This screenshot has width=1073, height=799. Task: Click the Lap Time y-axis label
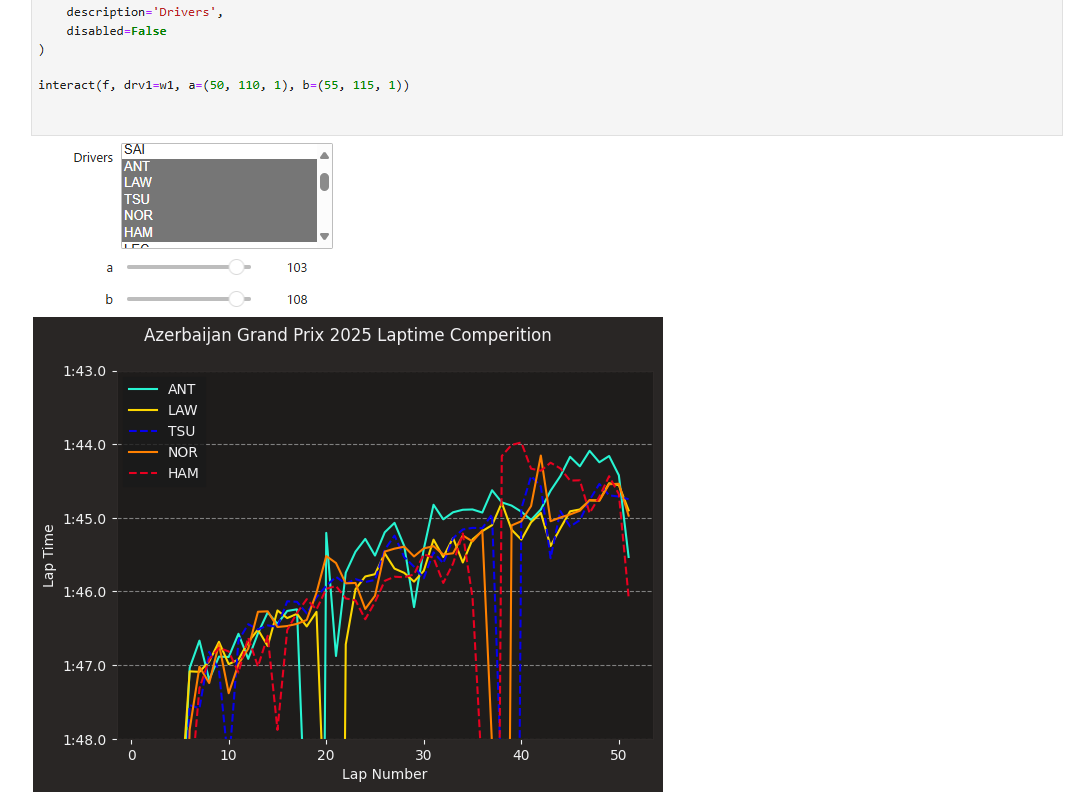click(49, 555)
